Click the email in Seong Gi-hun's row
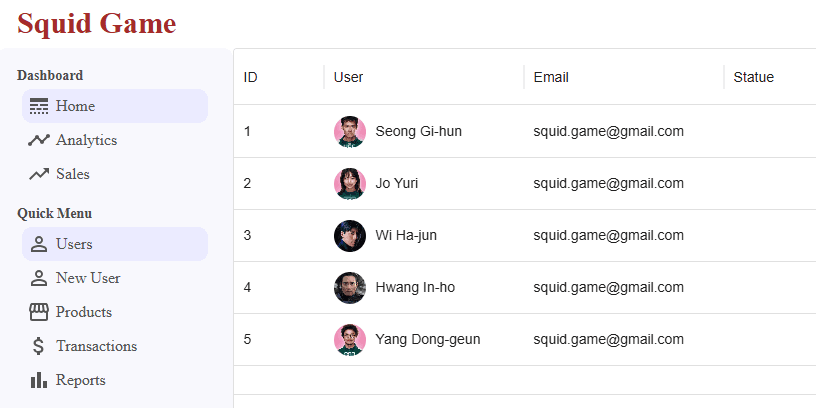Image resolution: width=816 pixels, height=408 pixels. (608, 132)
